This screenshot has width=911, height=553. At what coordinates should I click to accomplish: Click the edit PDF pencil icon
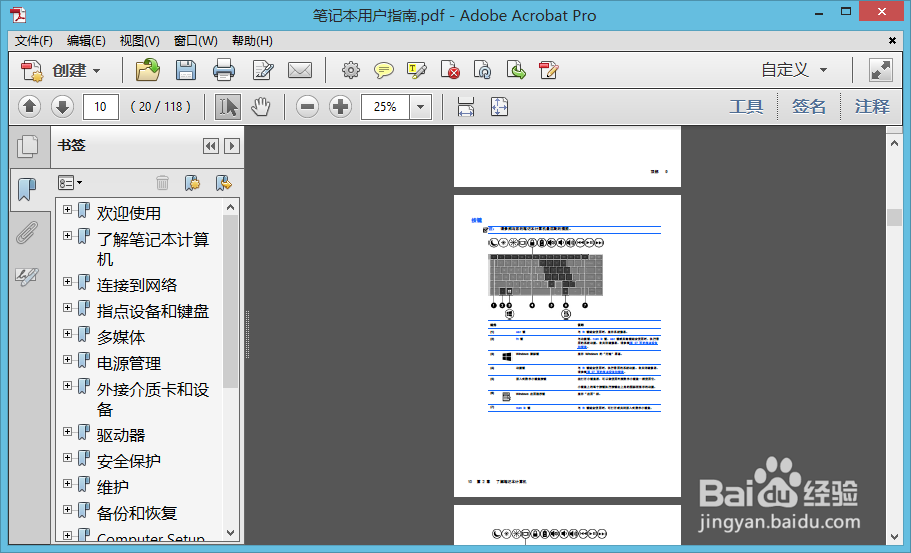(x=549, y=70)
